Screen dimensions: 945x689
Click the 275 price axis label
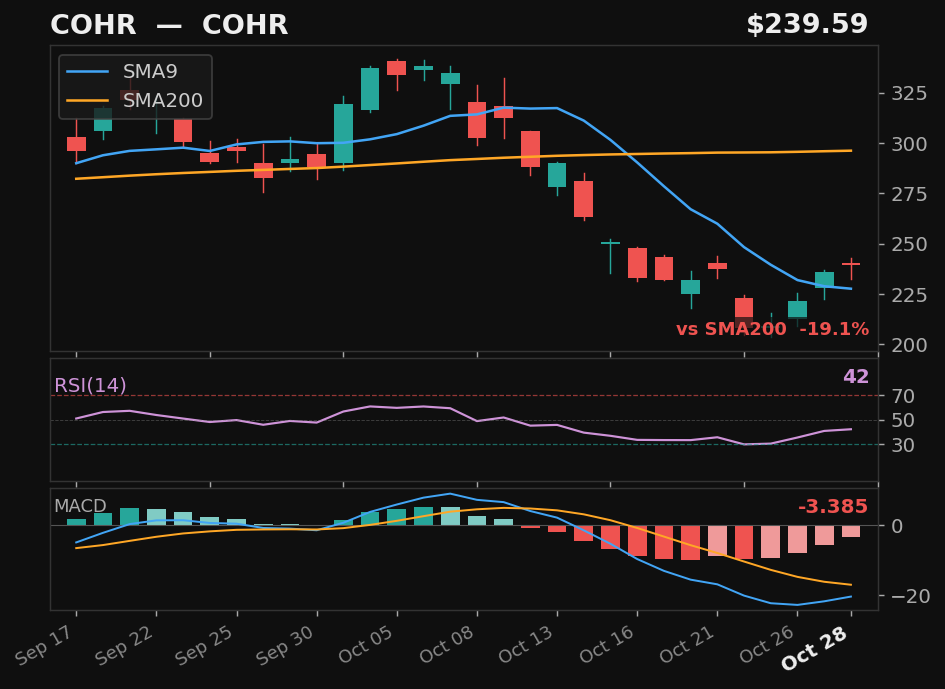(909, 194)
